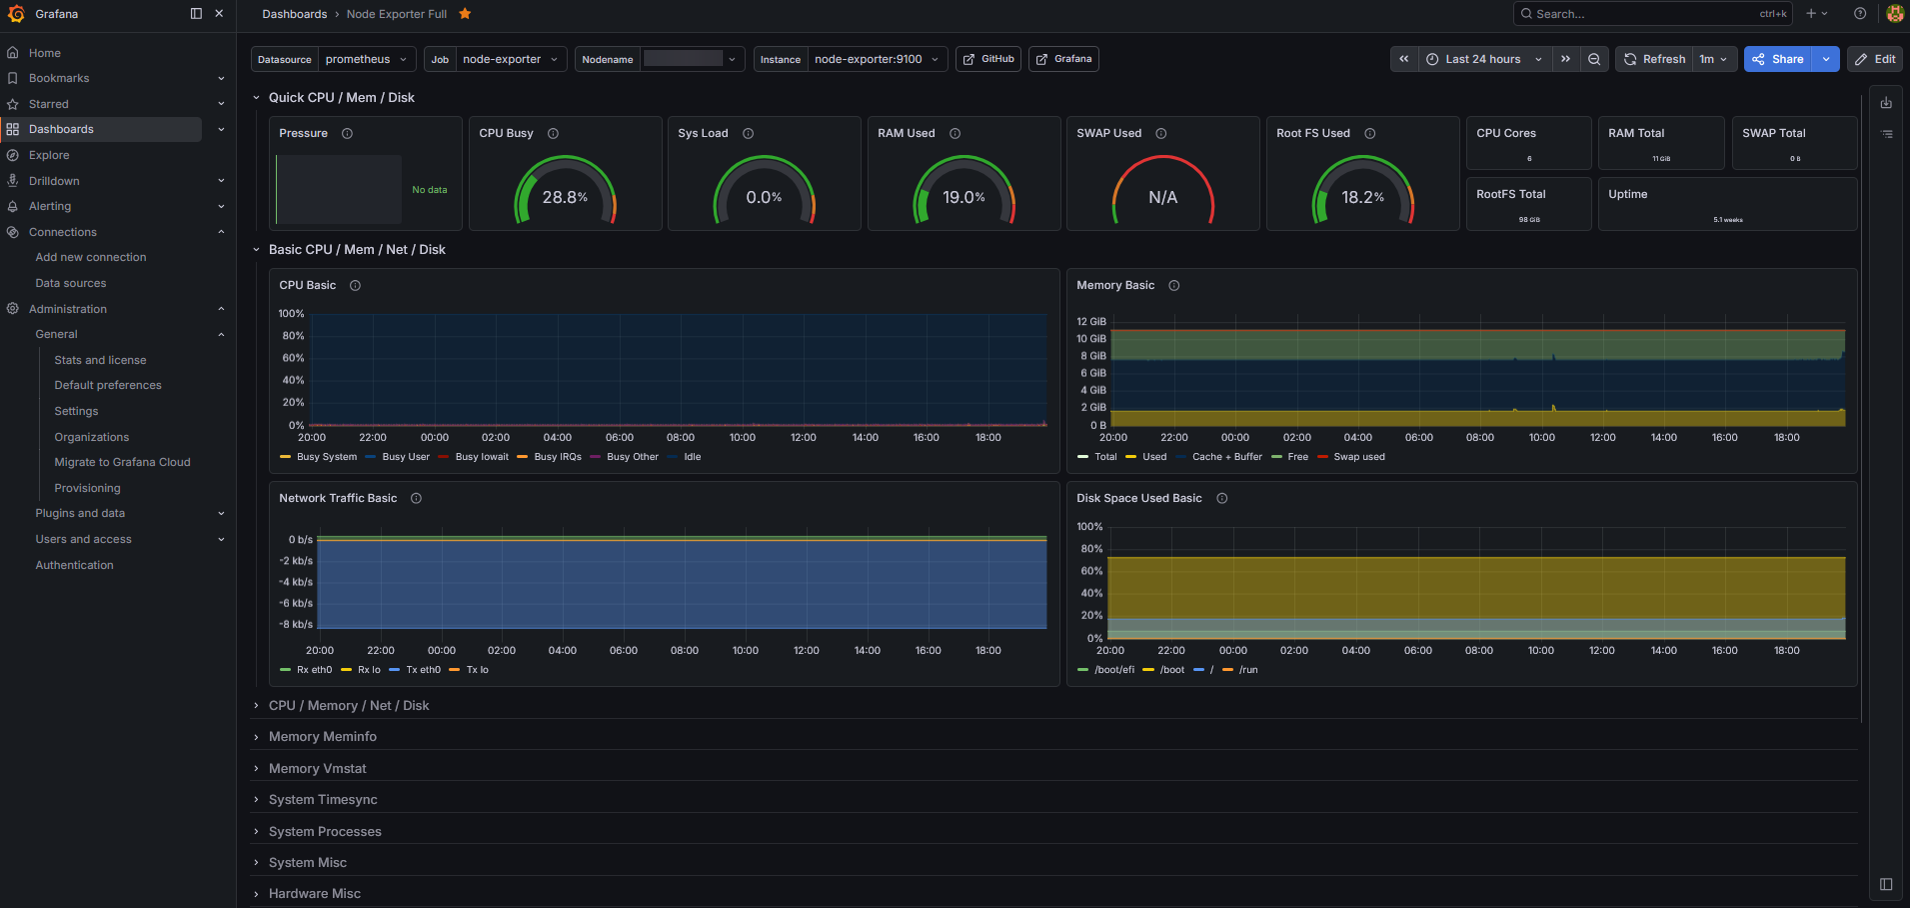The width and height of the screenshot is (1910, 908).
Task: Open CPU Busy panel info icon
Action: [553, 134]
